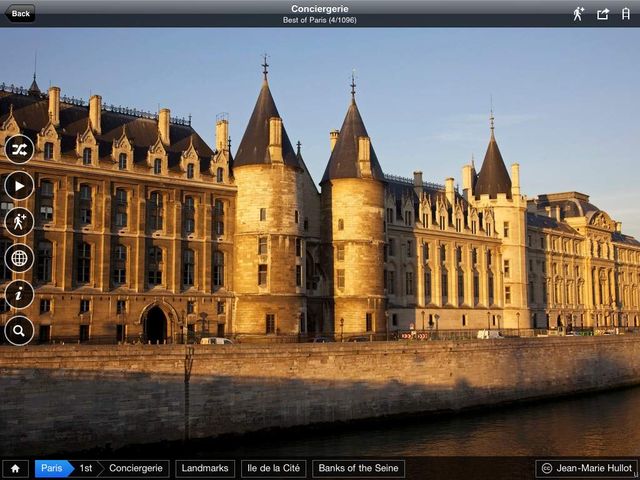Viewport: 640px width, 480px height.
Task: Share this photo using the share icon
Action: pos(603,13)
